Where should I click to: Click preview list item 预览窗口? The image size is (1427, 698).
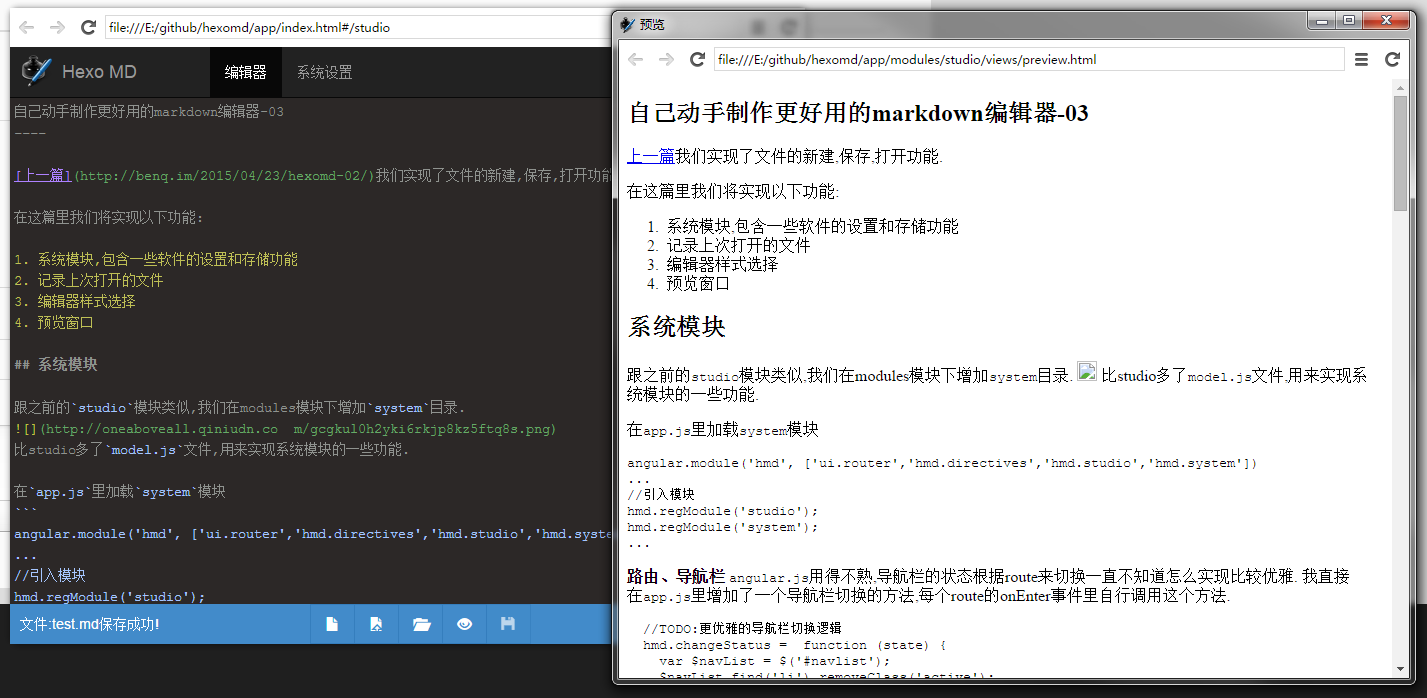click(699, 283)
